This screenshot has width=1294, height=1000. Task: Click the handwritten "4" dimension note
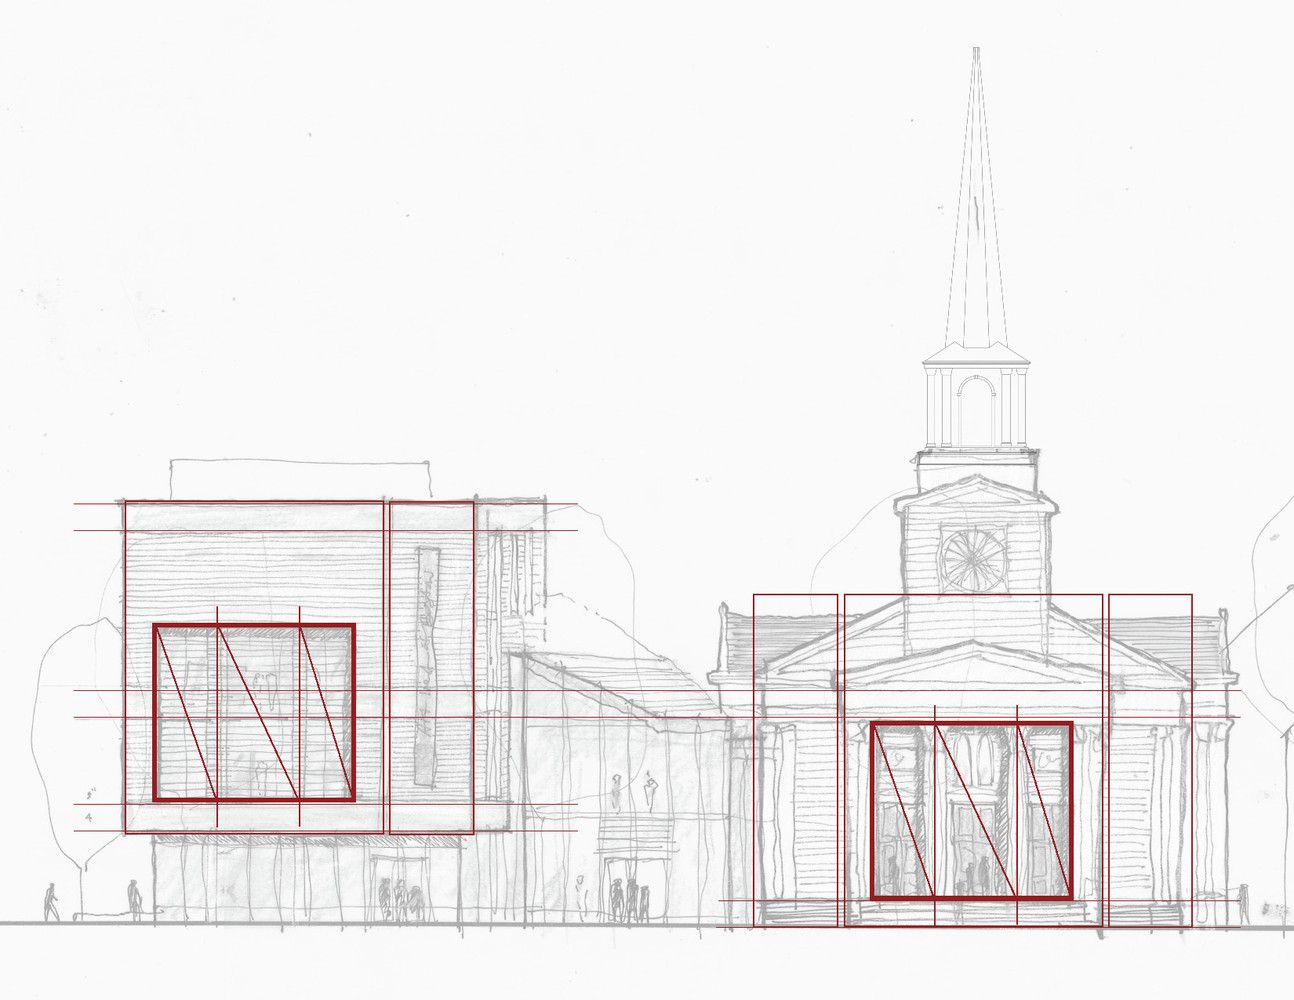(x=88, y=817)
